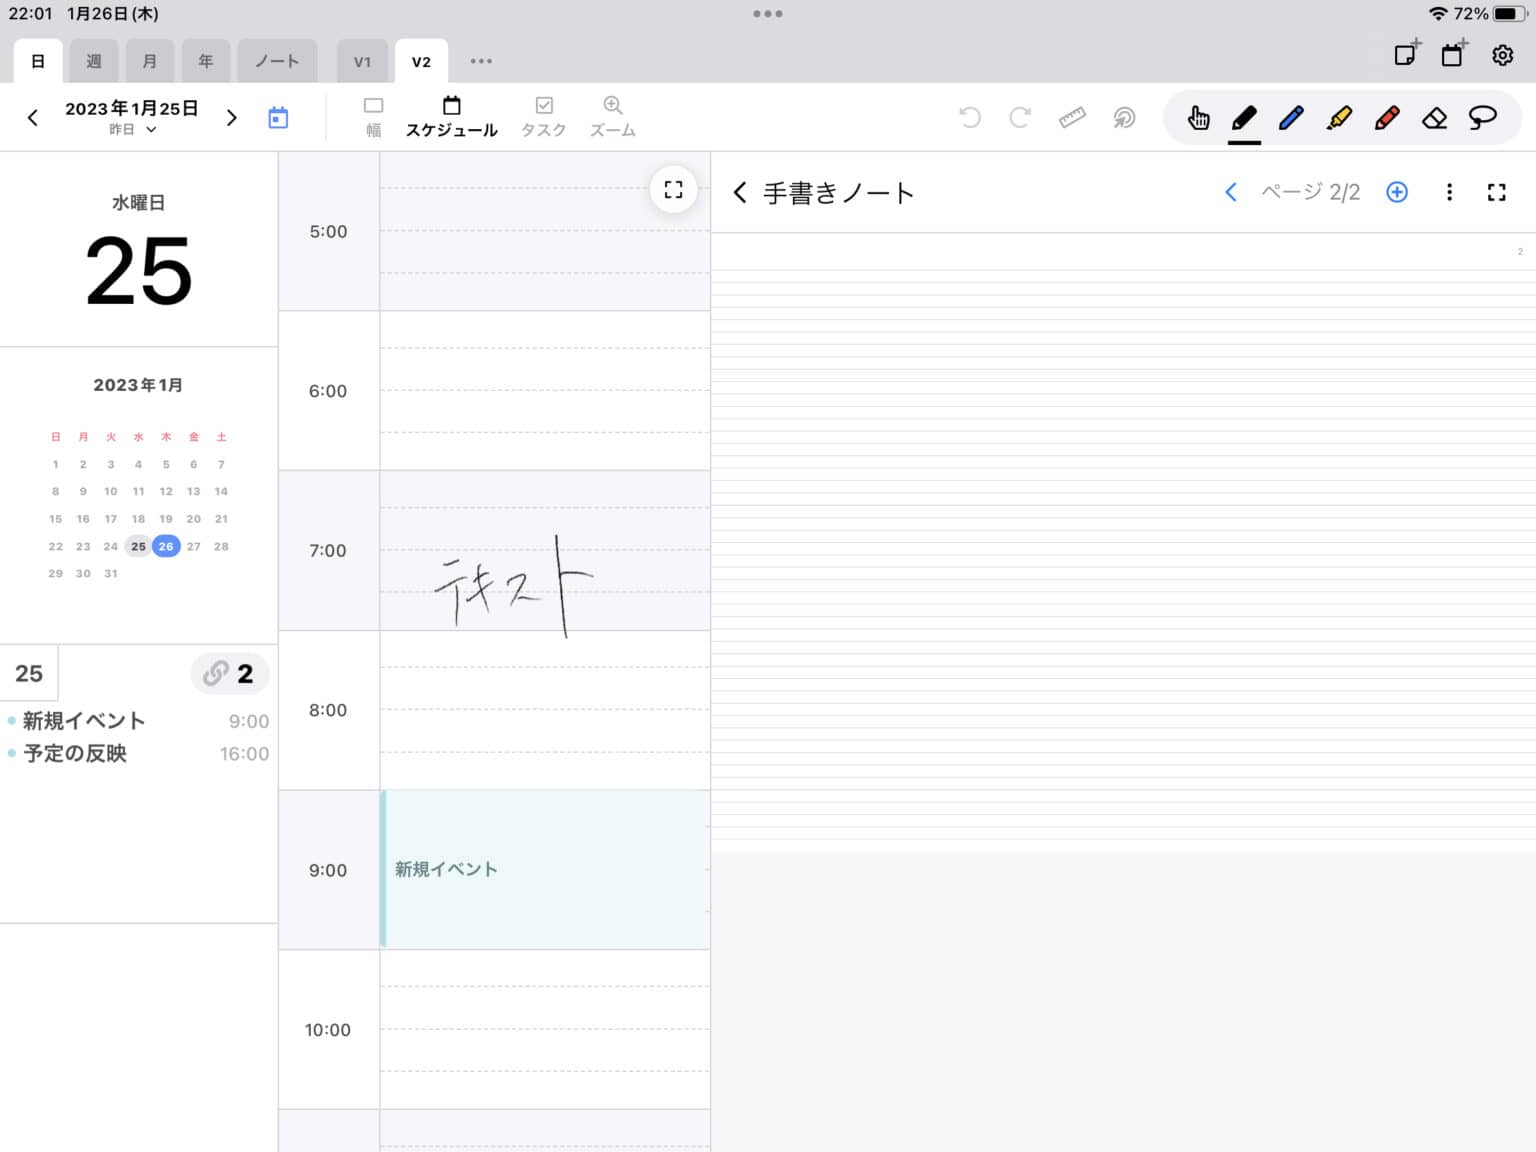Pick the yellow highlighter tool

coord(1339,117)
